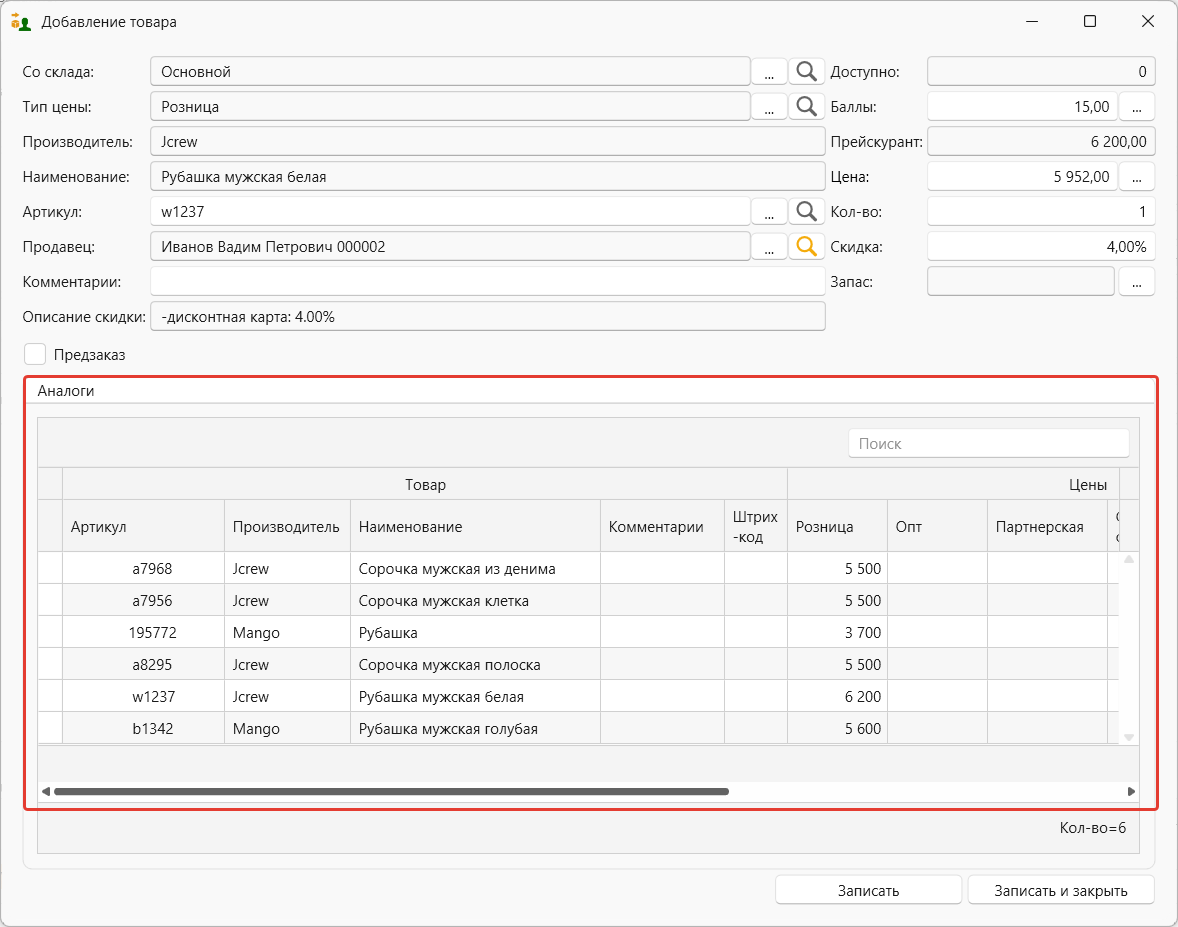The width and height of the screenshot is (1178, 927).
Task: Click the ellipsis button beside Запас
Action: pos(1136,282)
